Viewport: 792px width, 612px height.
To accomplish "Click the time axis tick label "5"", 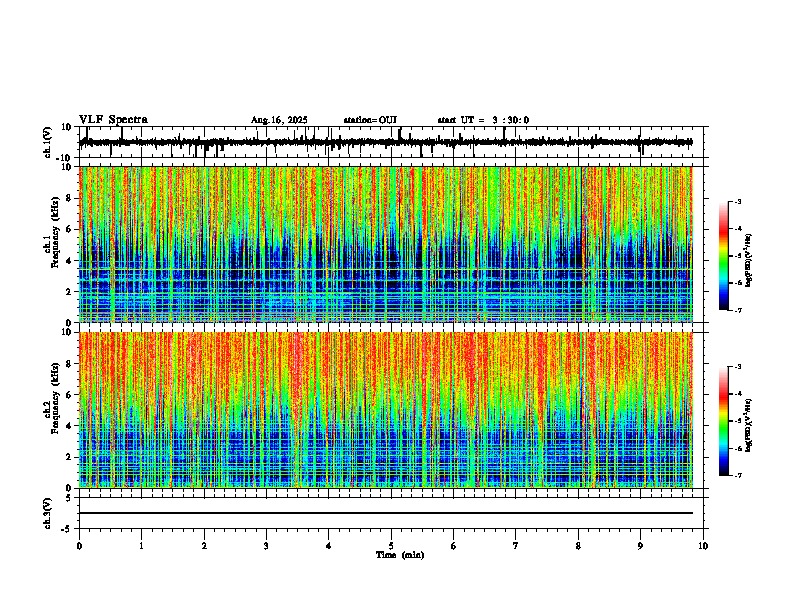I will (391, 546).
